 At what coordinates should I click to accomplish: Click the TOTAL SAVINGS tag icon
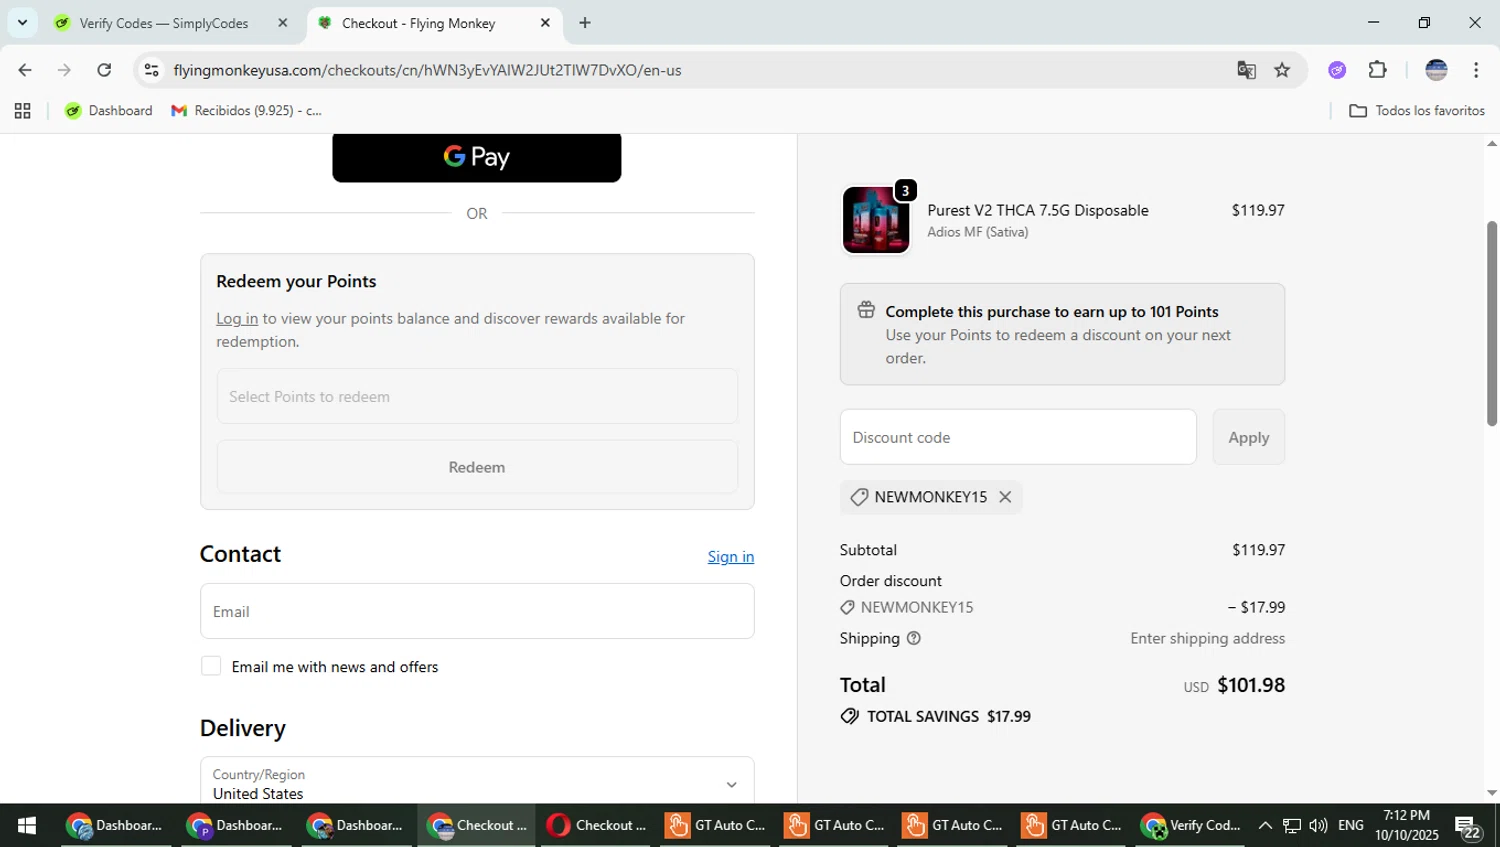tap(850, 716)
